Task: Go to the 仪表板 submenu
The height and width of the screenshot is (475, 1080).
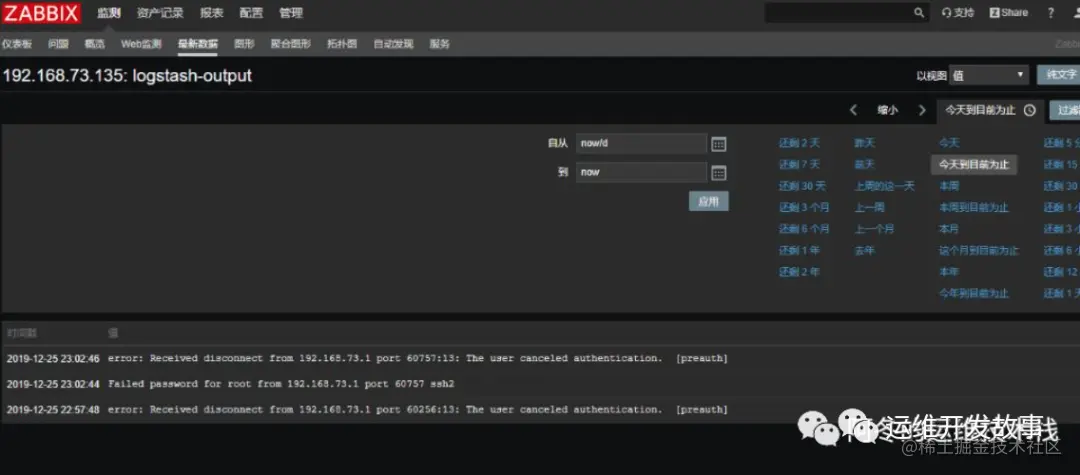Action: [x=17, y=44]
